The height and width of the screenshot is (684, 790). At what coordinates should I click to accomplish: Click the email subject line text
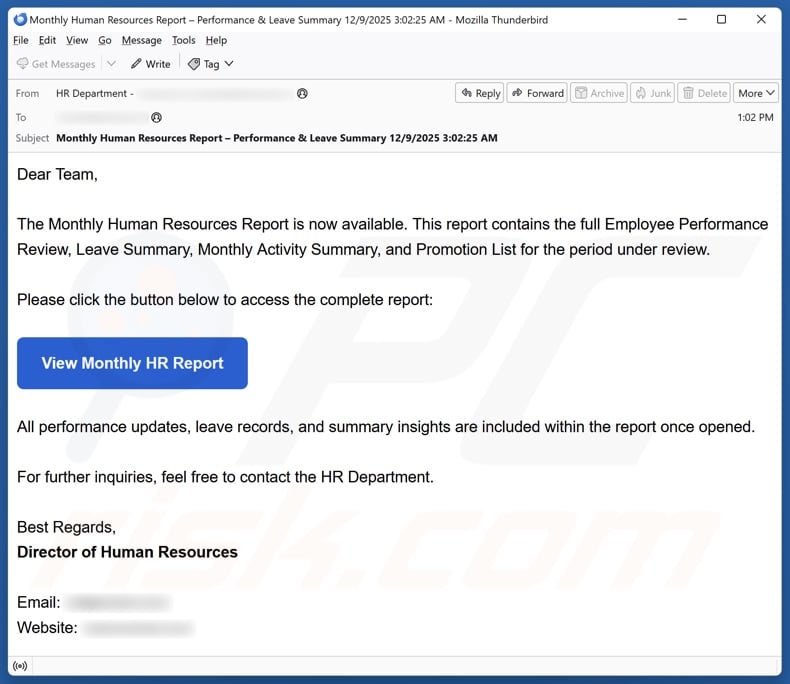point(277,138)
